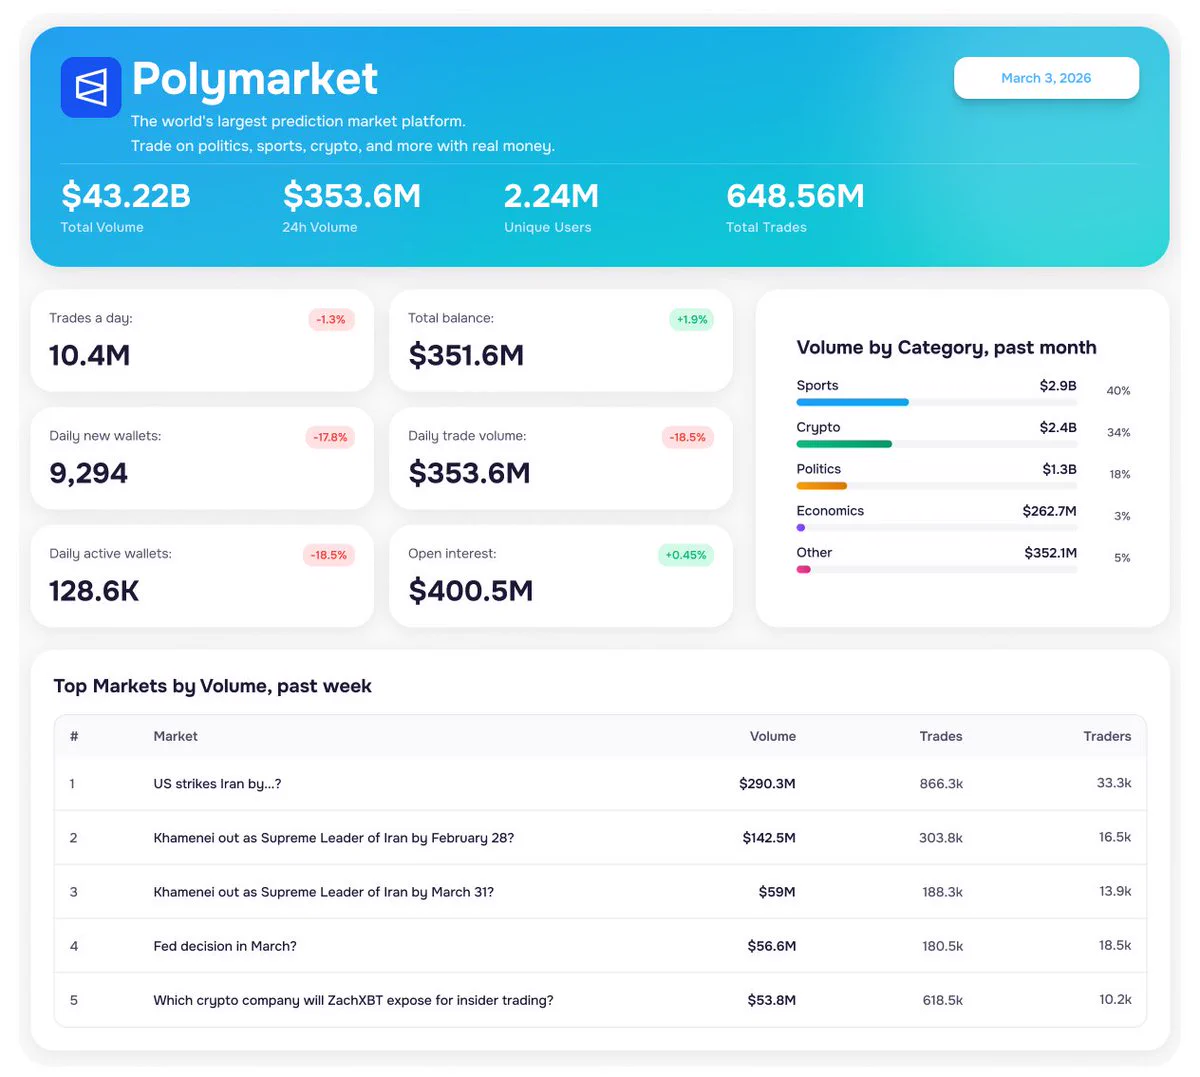
Task: Click the +0.45% badge on Open interest
Action: (x=686, y=555)
